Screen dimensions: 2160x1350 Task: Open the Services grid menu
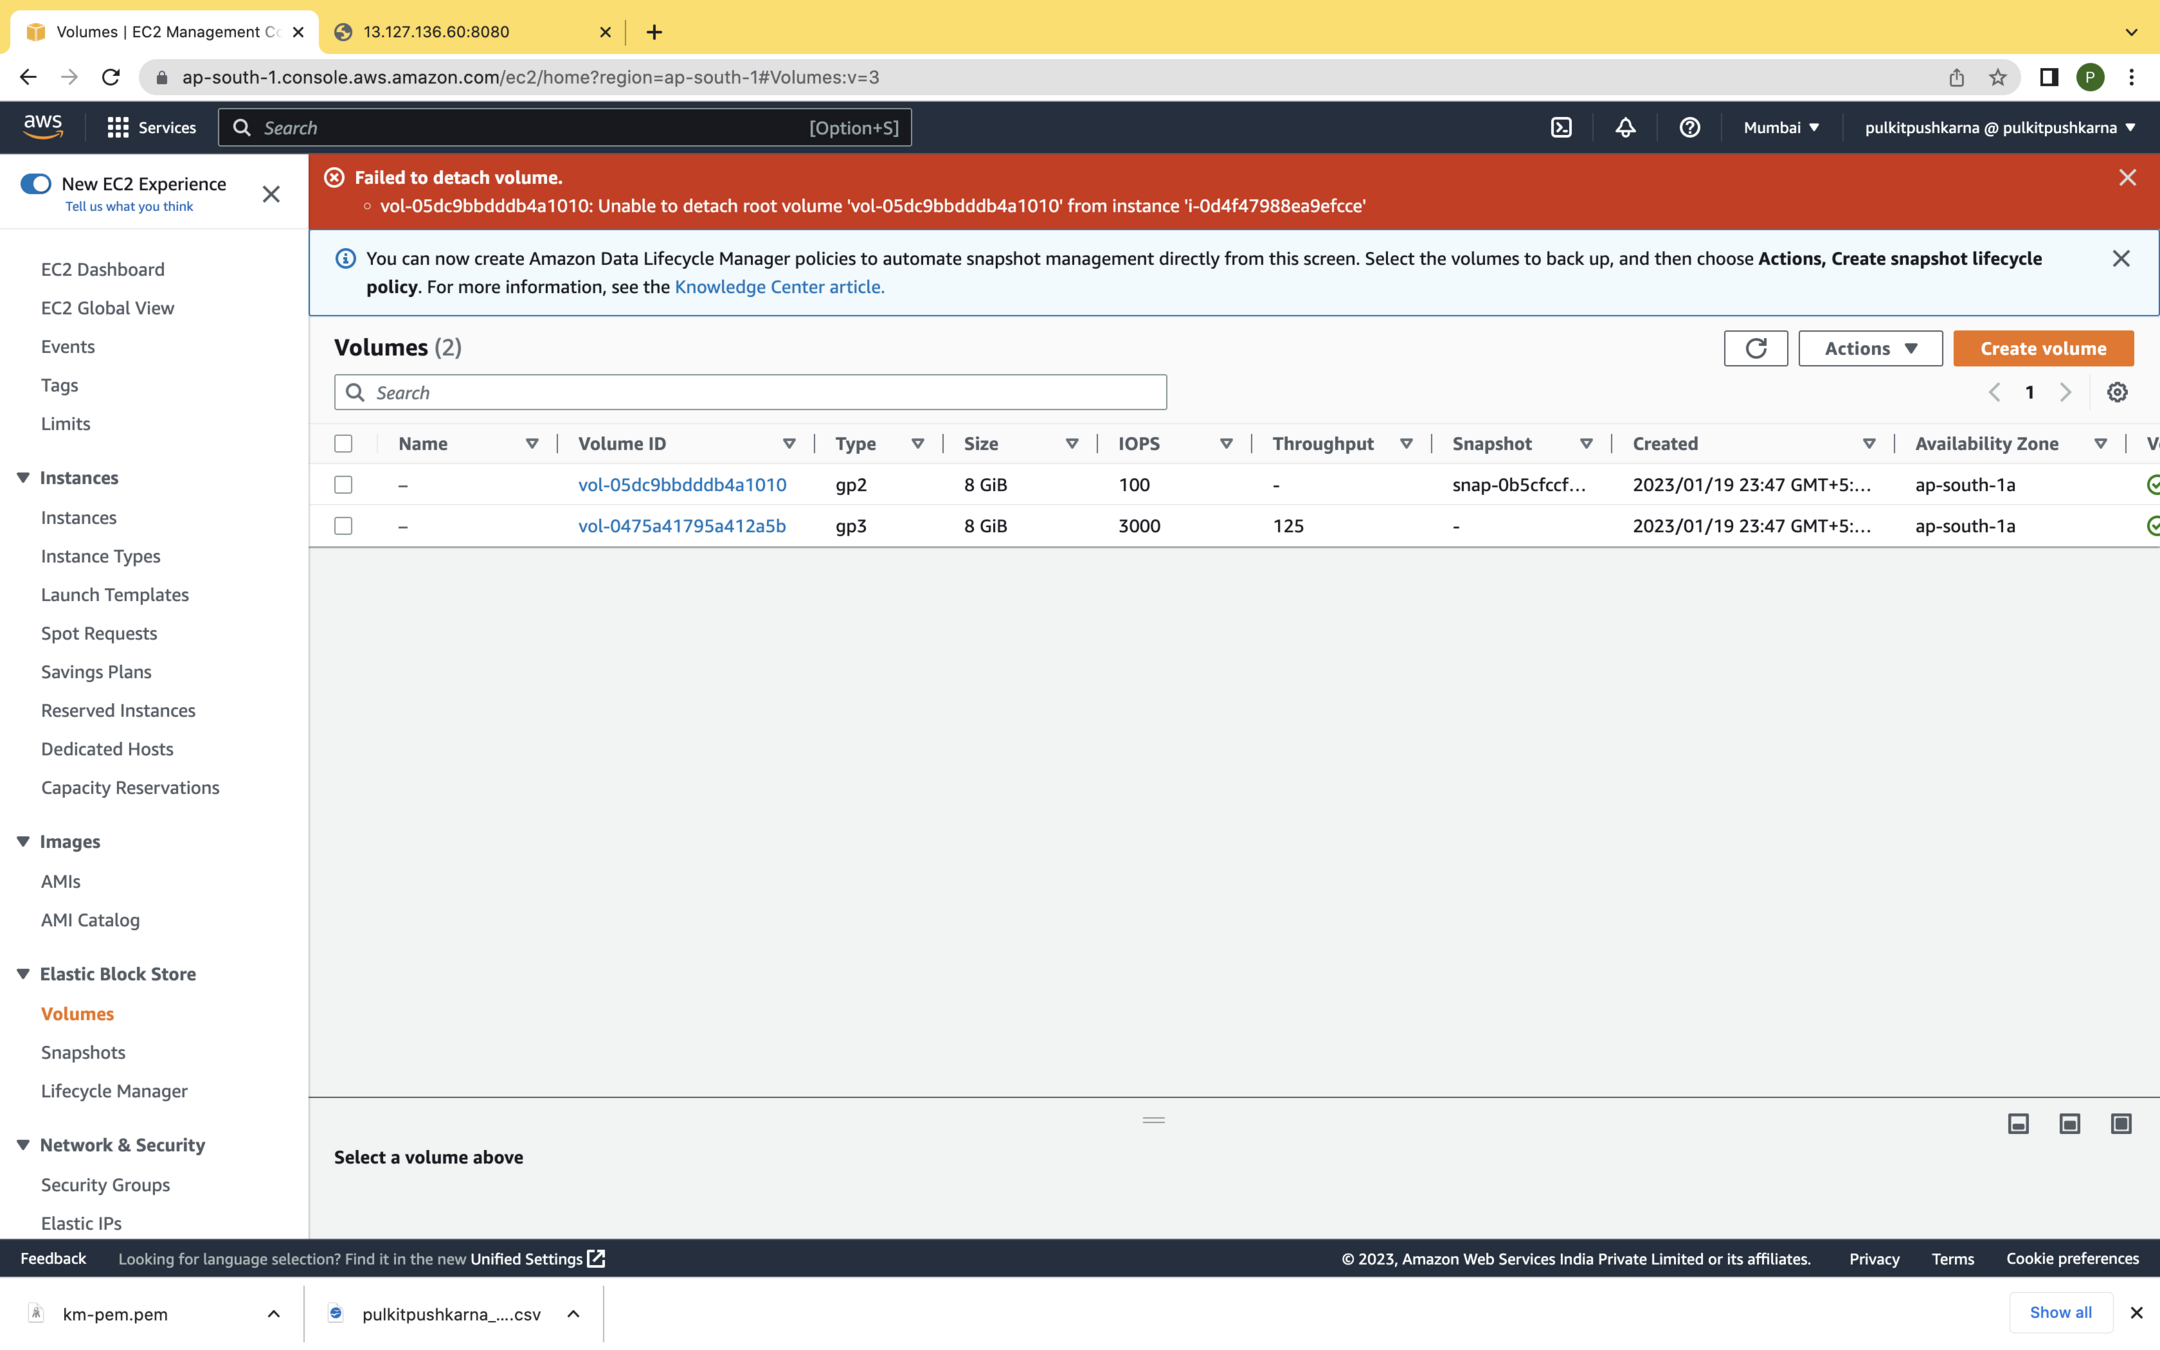151,127
